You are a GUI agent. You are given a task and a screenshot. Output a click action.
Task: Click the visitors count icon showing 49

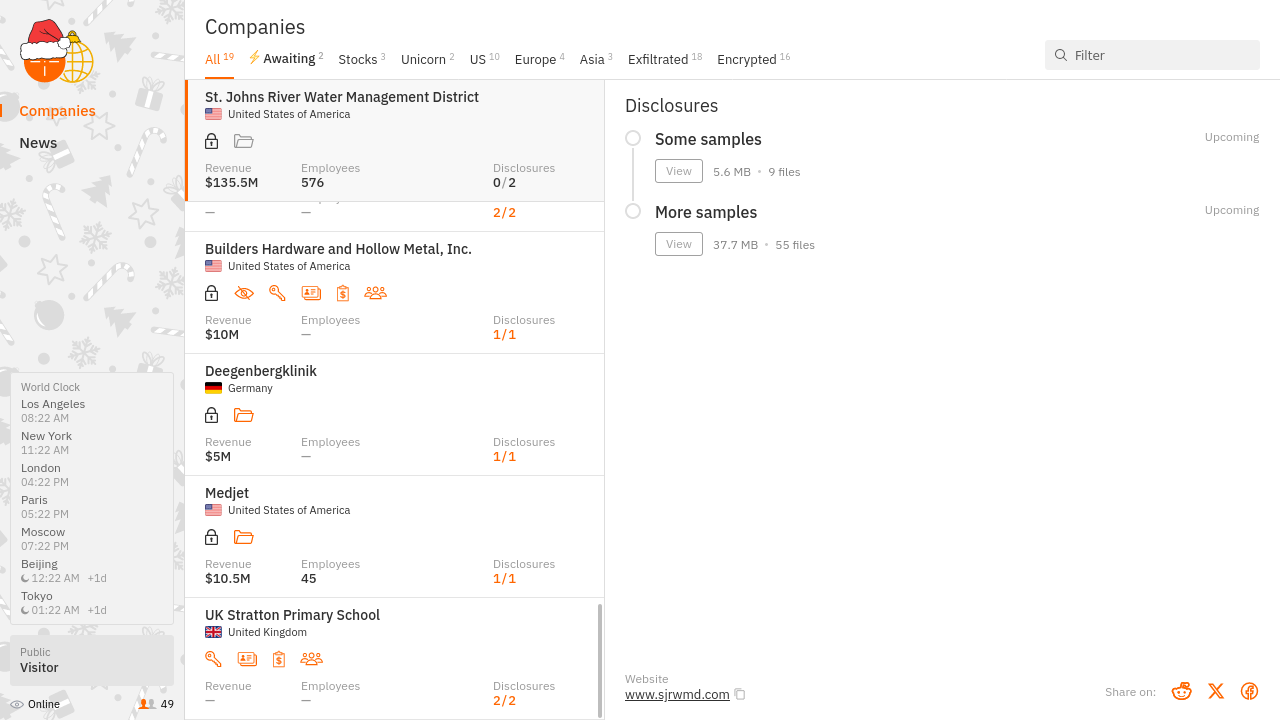147,704
